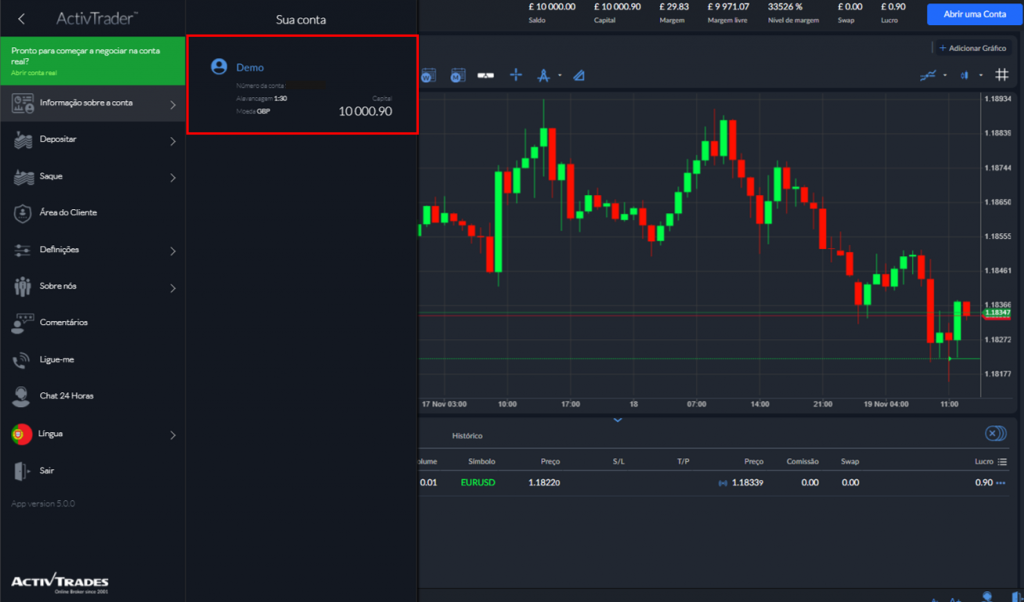Viewport: 1024px width, 602px height.
Task: Expand the Definições submenu chevron
Action: (173, 251)
